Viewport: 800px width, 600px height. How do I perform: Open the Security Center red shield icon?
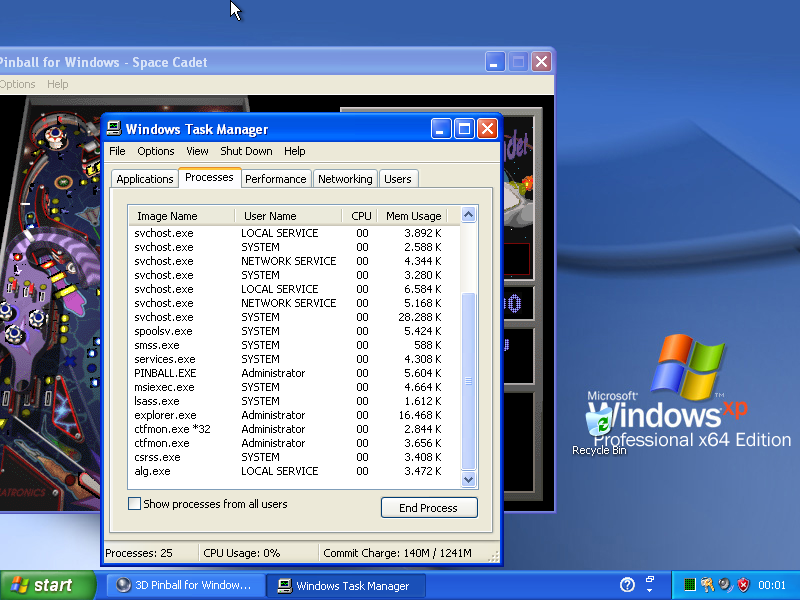743,585
